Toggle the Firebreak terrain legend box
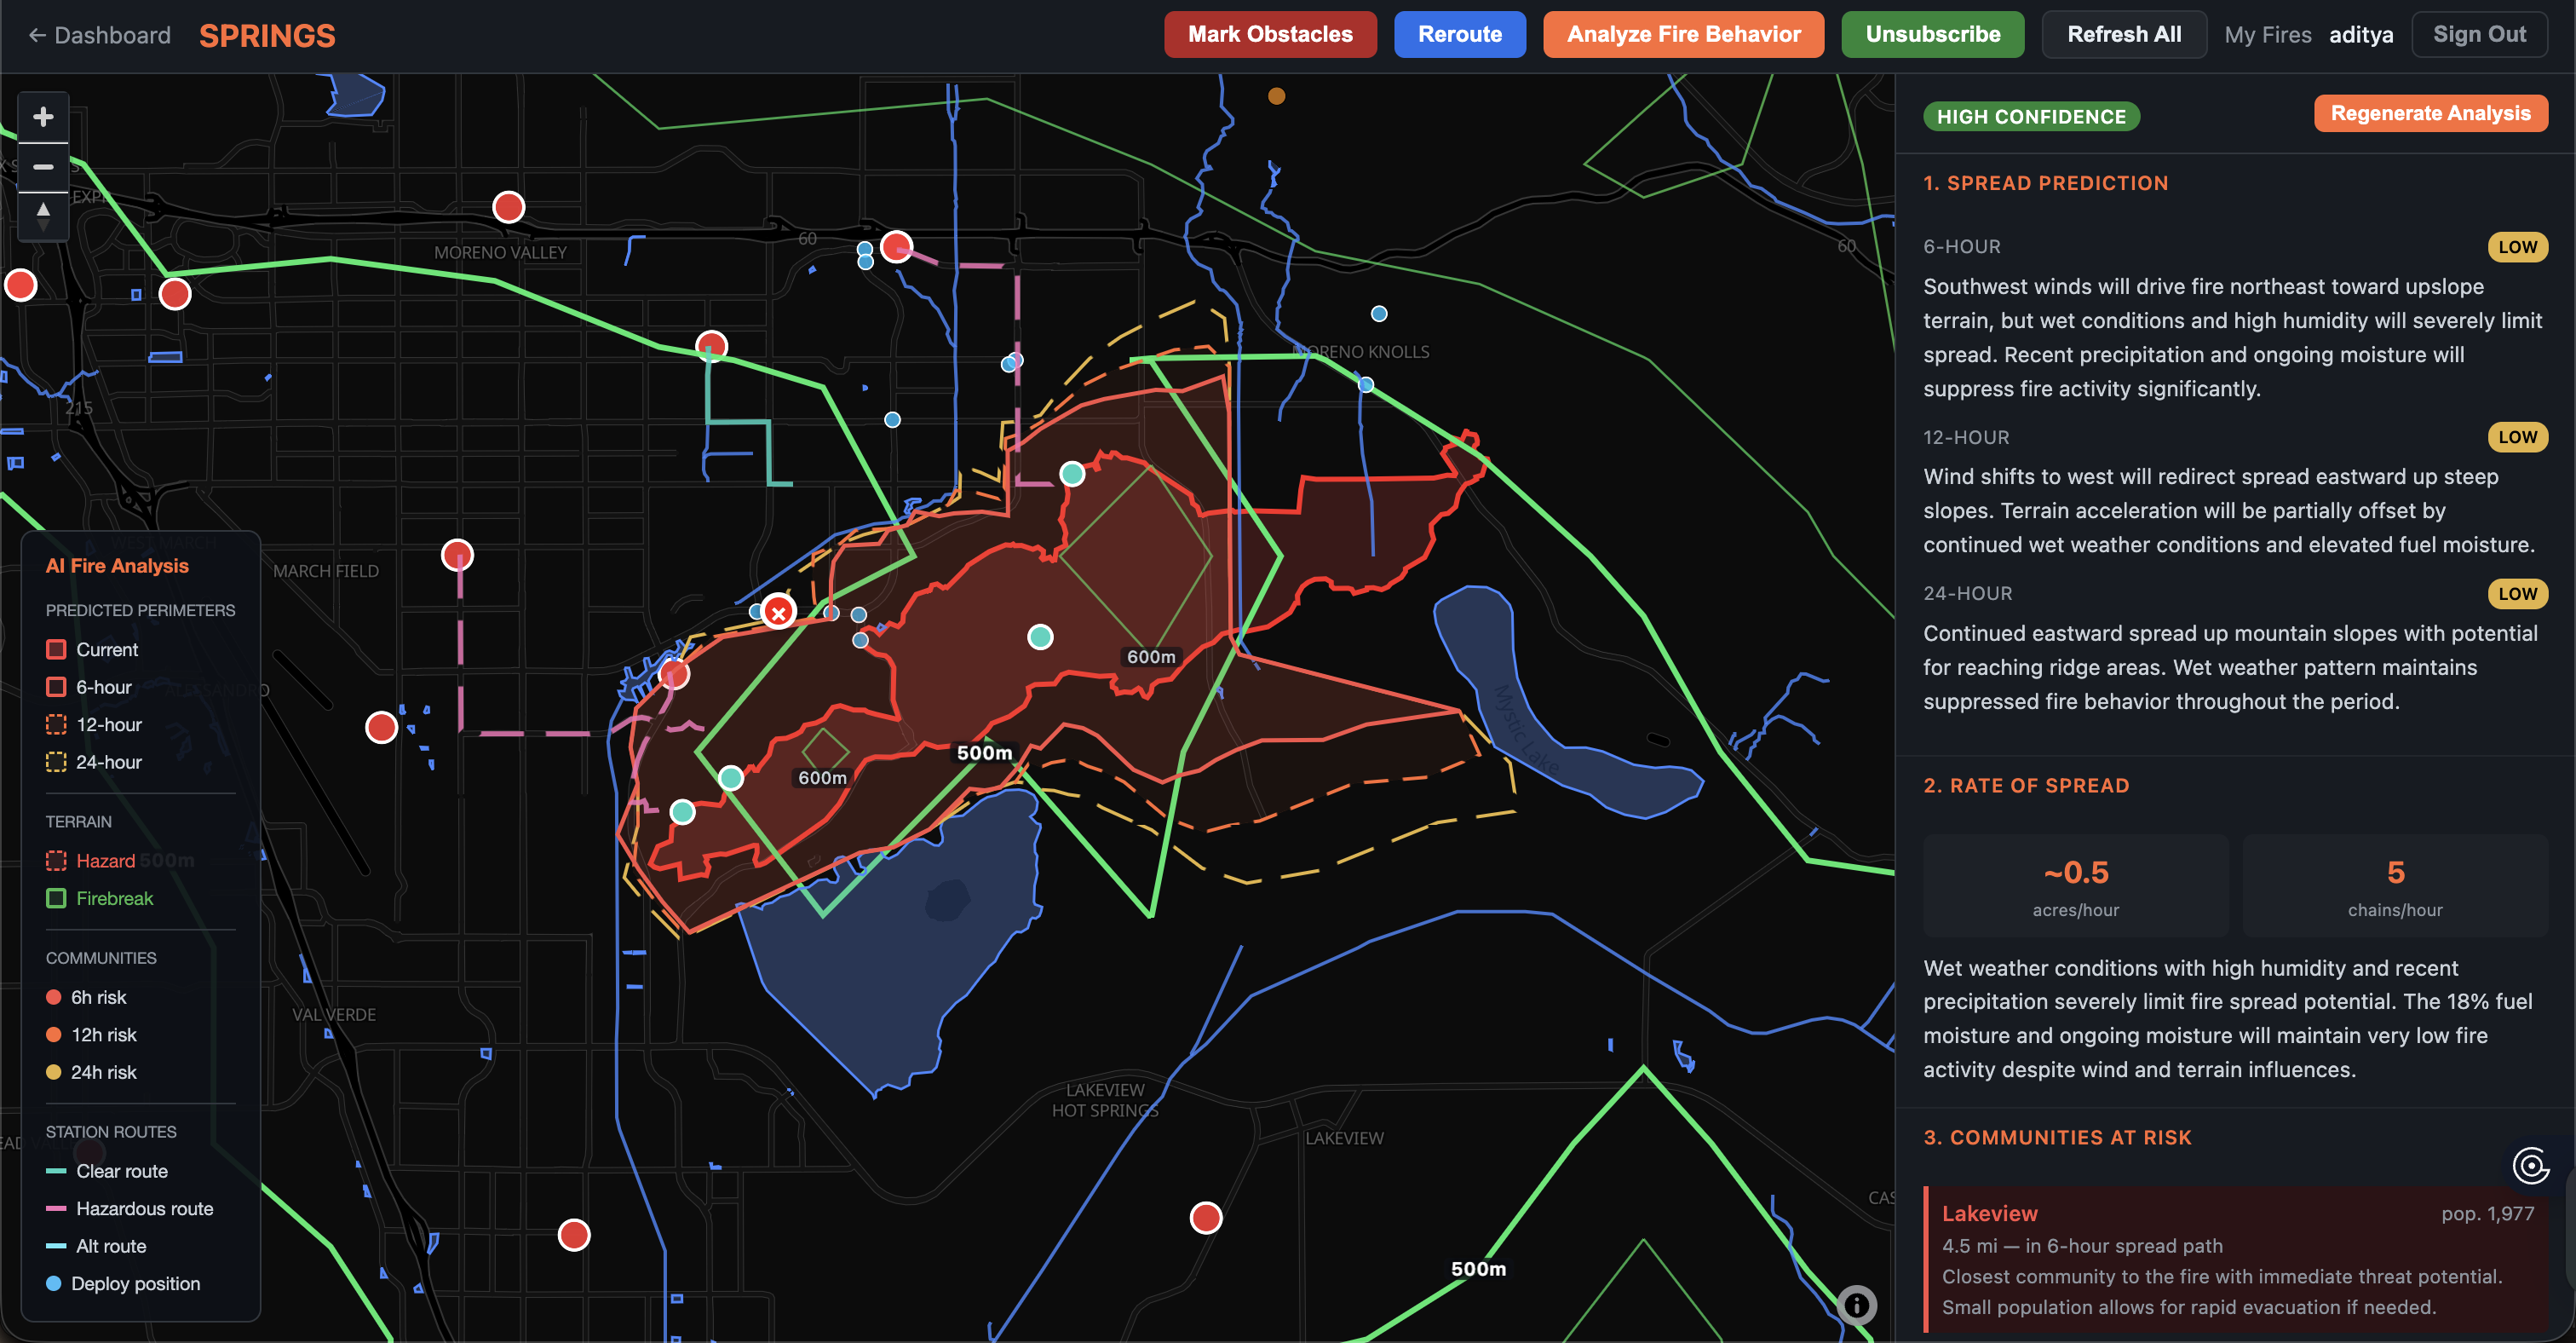 coord(56,898)
